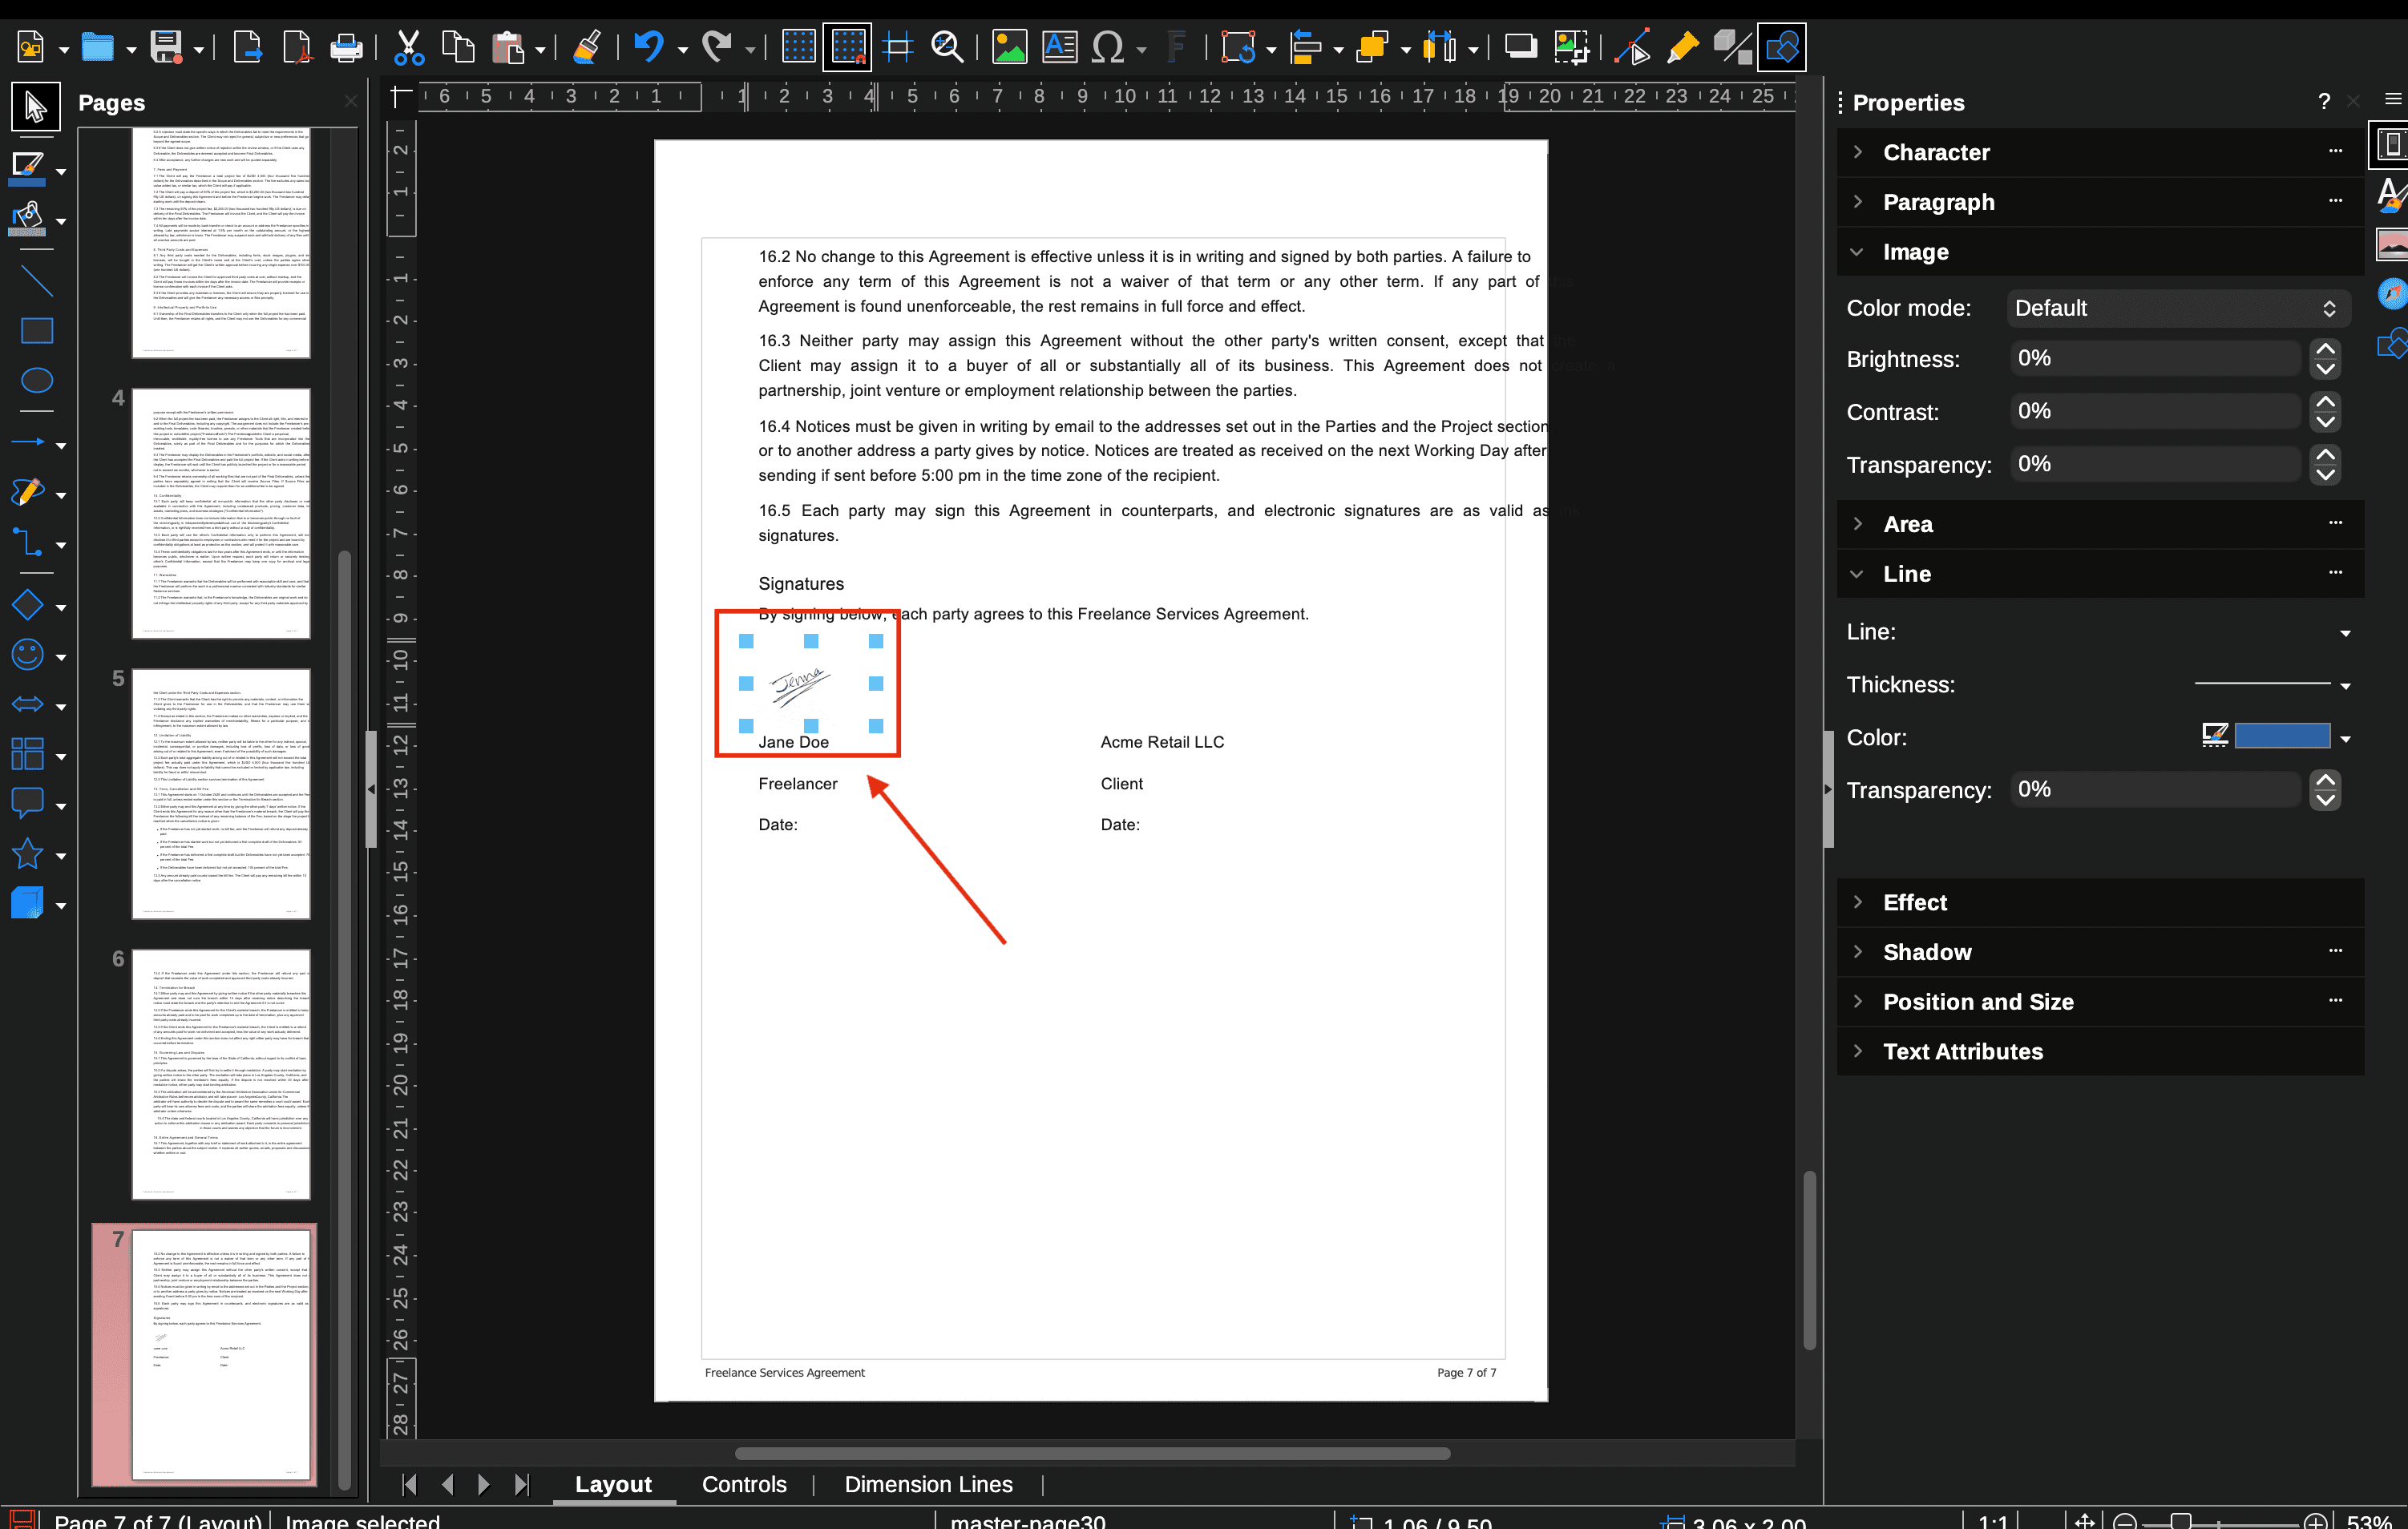The image size is (2408, 1529).
Task: Toggle Display Grid on the toolbar
Action: pos(798,47)
